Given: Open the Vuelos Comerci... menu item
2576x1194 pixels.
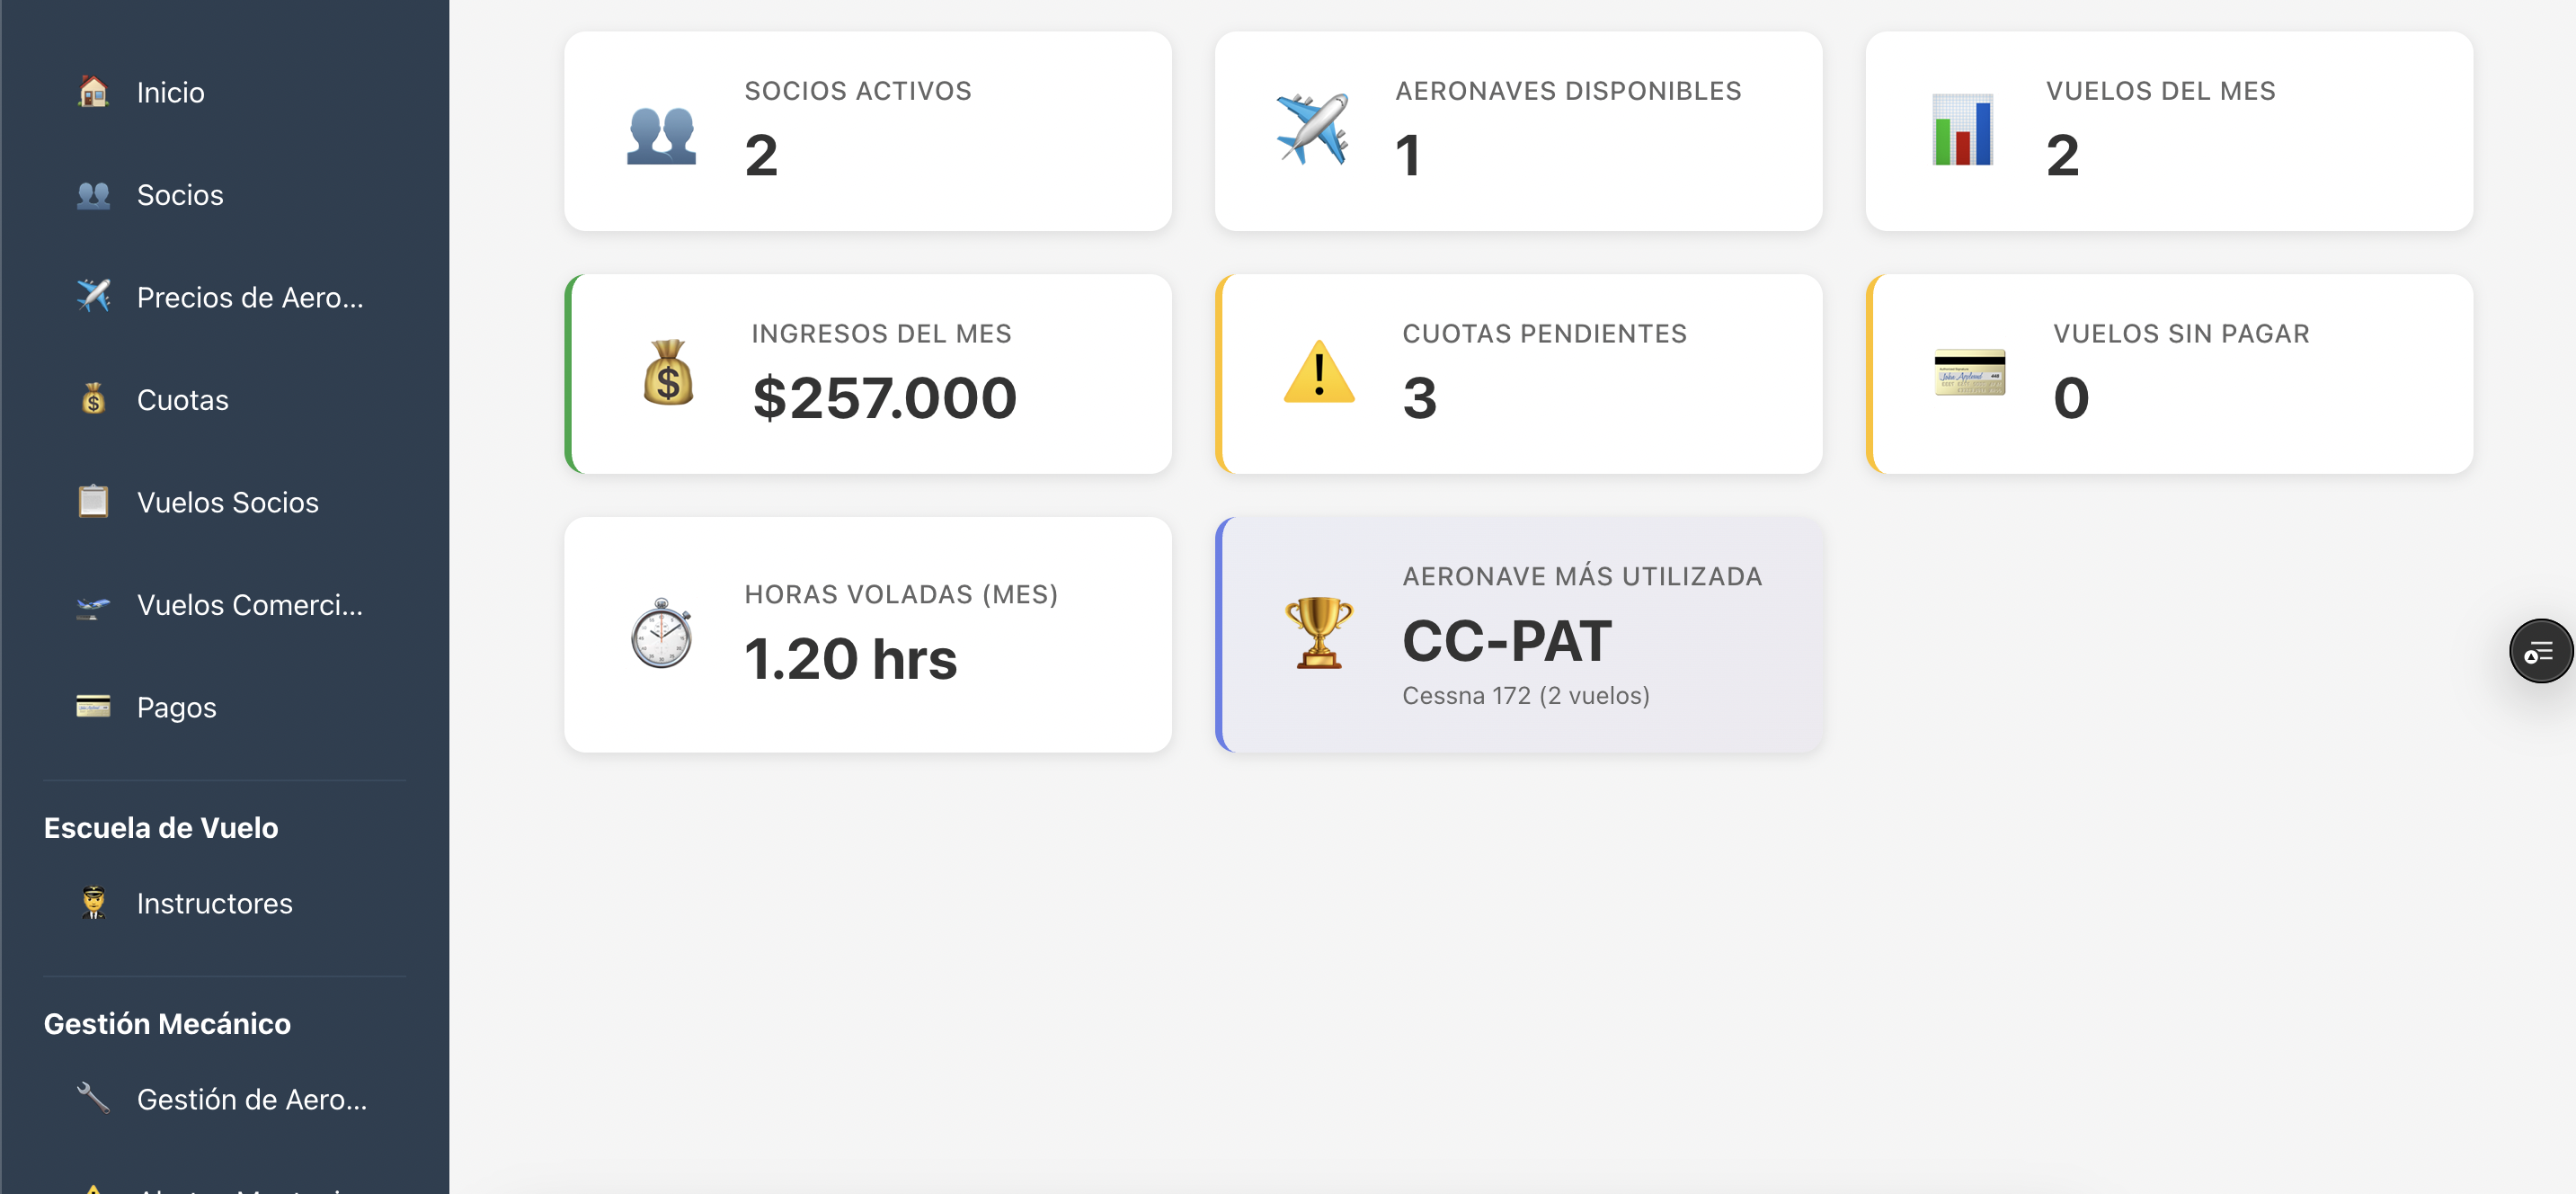Looking at the screenshot, I should click(249, 605).
